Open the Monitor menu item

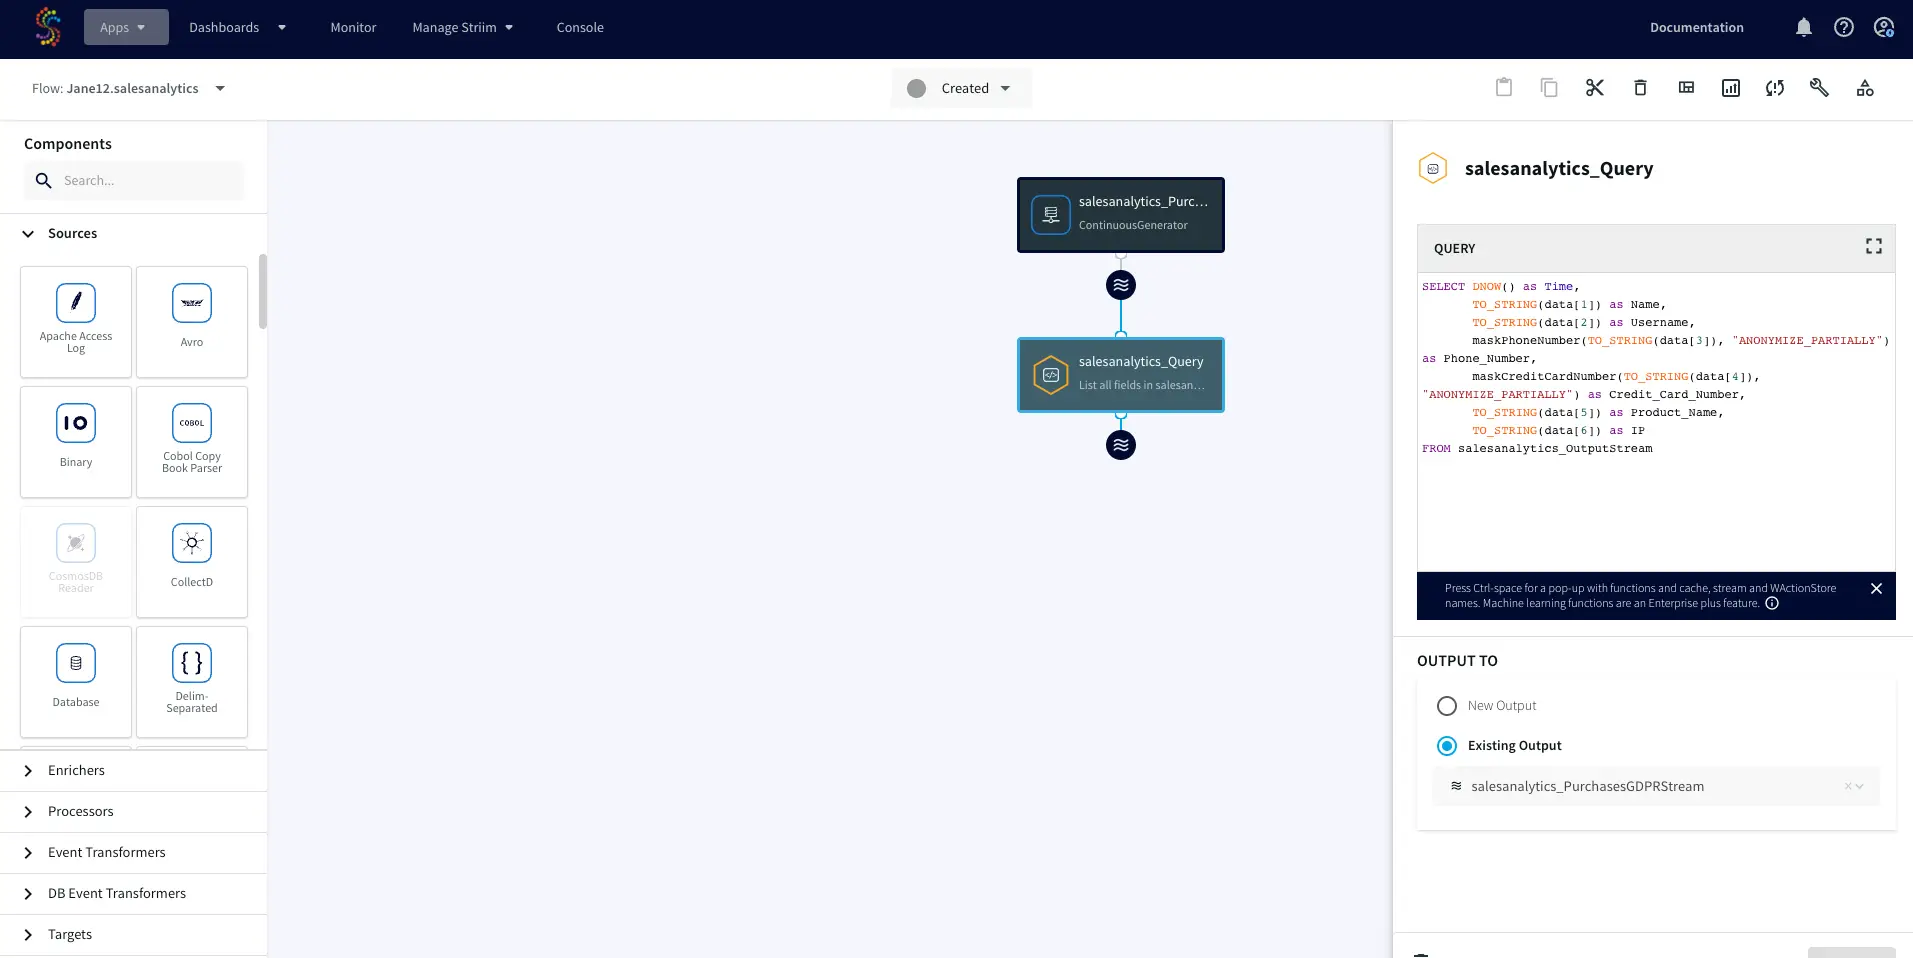tap(353, 28)
